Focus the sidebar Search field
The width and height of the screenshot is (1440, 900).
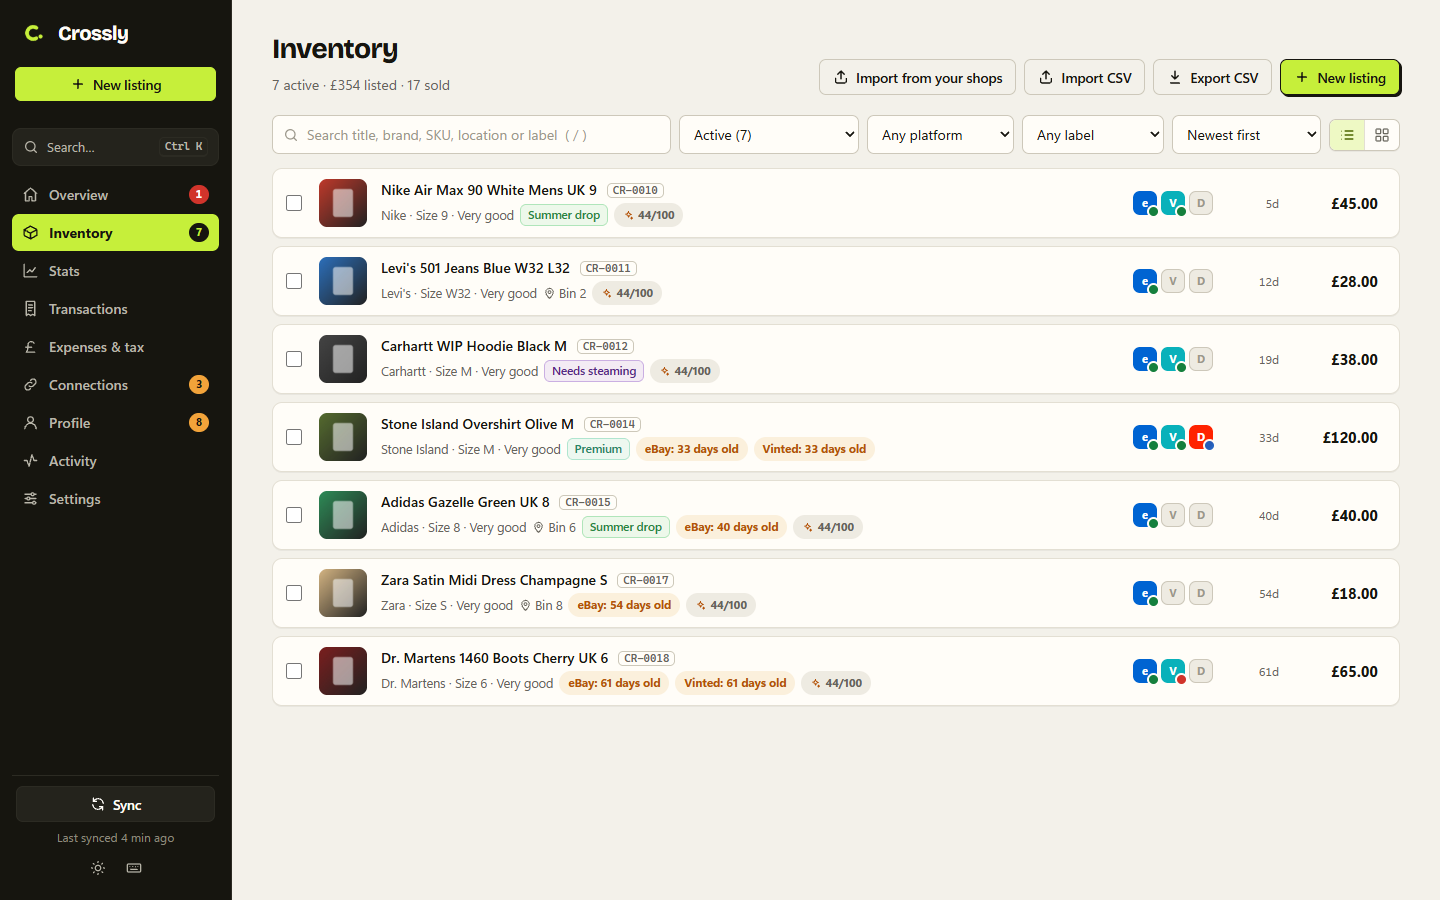(x=115, y=147)
